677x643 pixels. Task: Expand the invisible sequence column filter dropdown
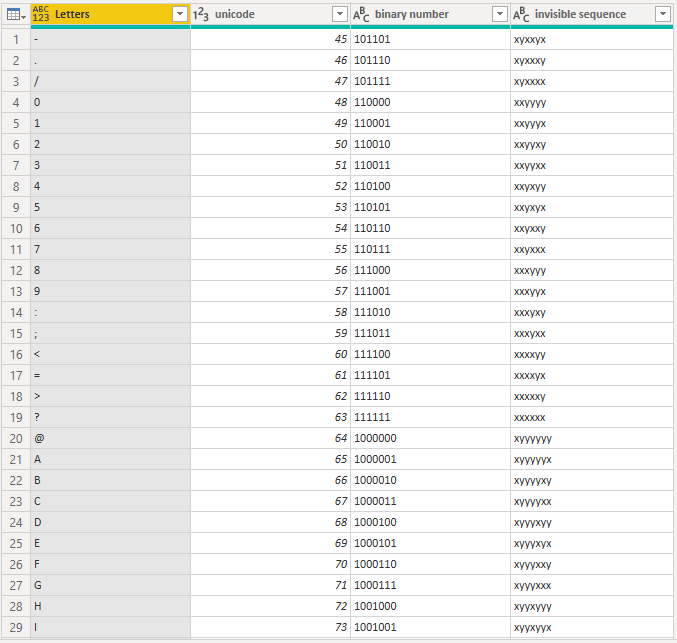coord(661,14)
